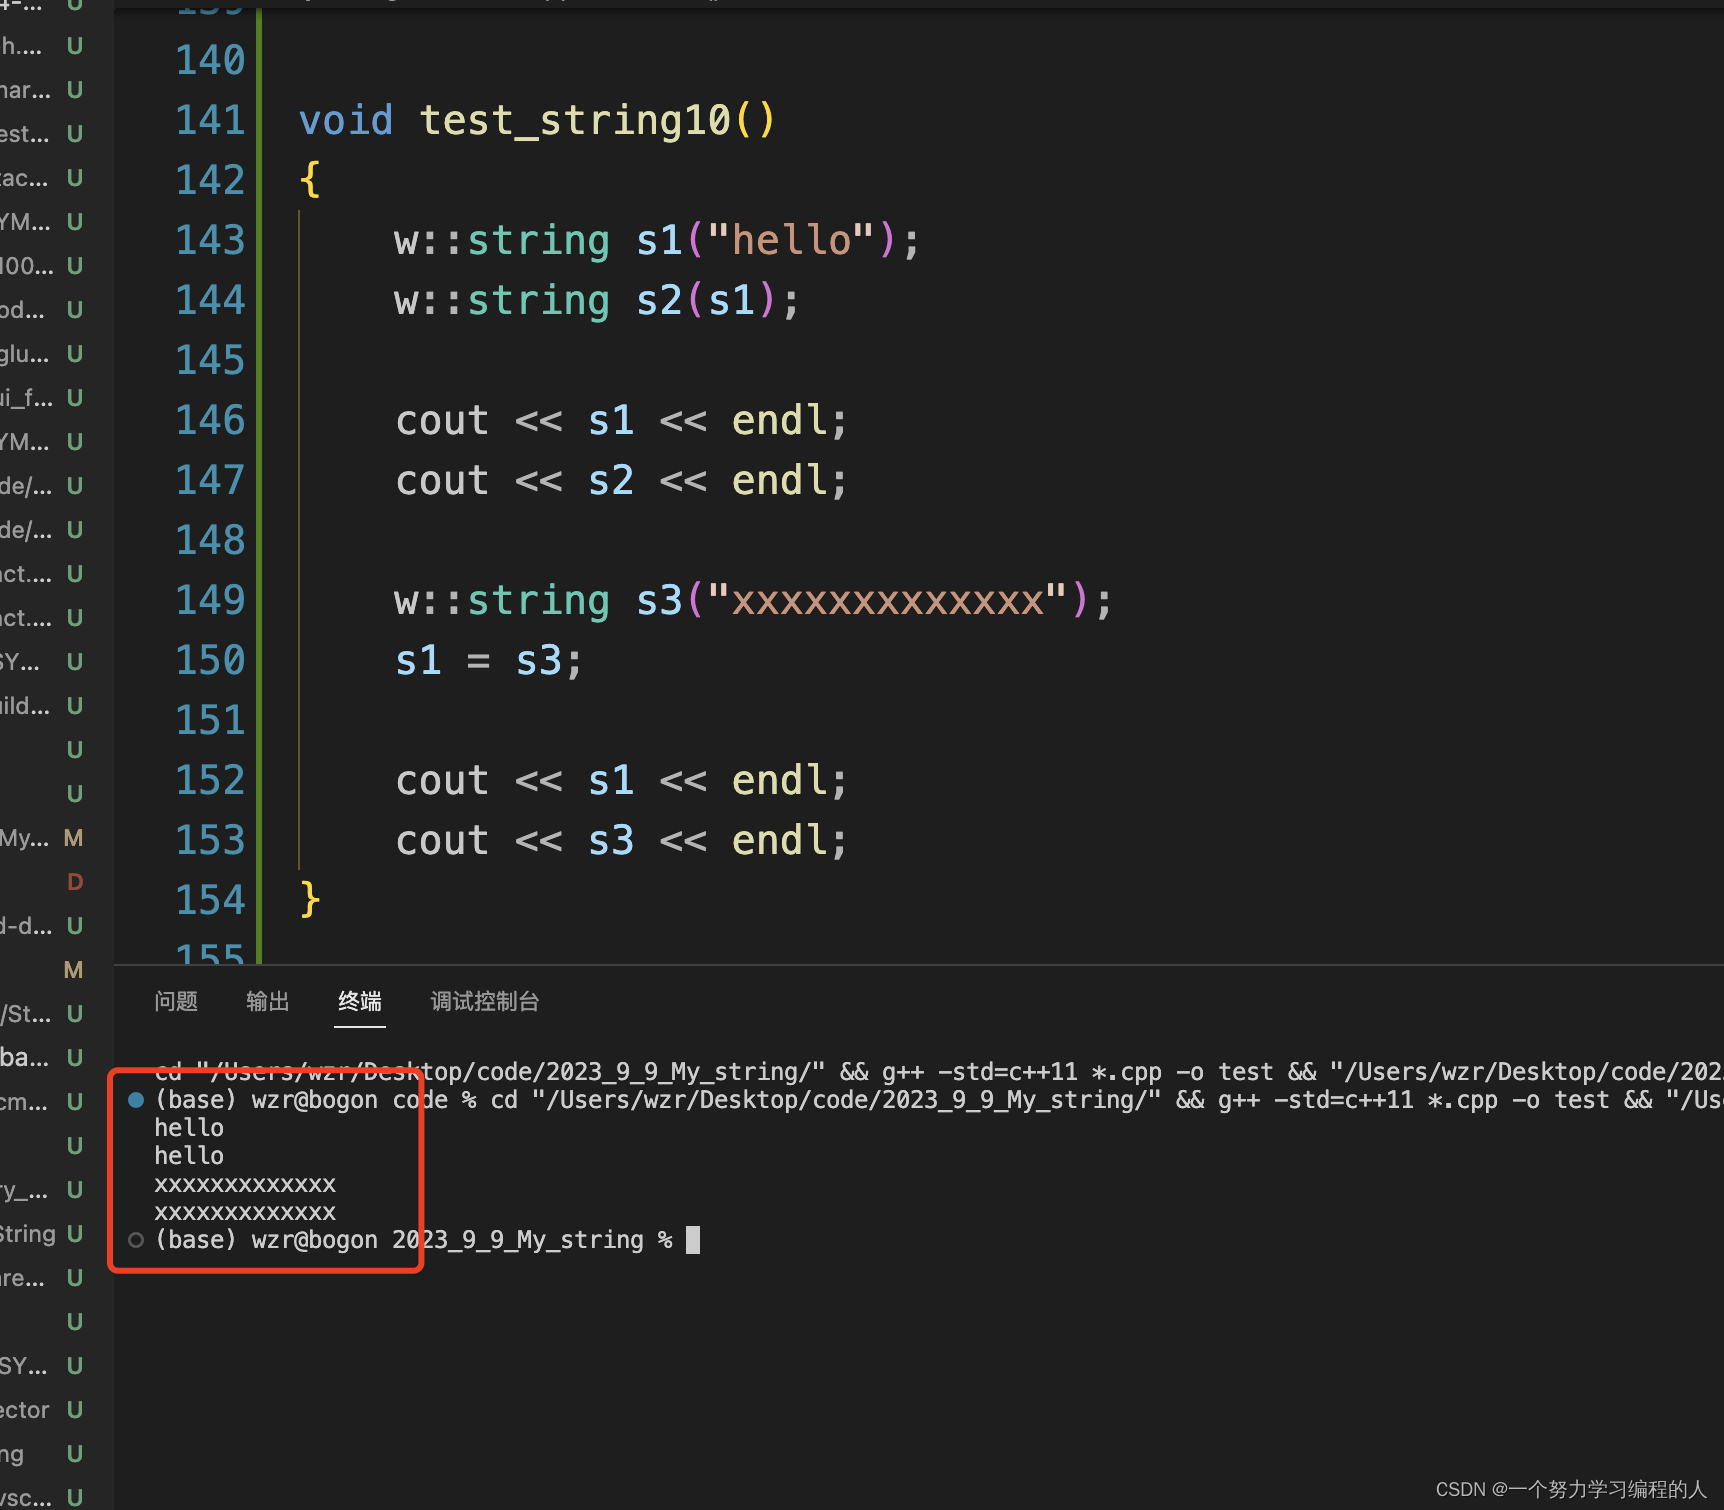The width and height of the screenshot is (1724, 1510).
Task: Click the blue command-success dot in terminal
Action: click(x=136, y=1100)
